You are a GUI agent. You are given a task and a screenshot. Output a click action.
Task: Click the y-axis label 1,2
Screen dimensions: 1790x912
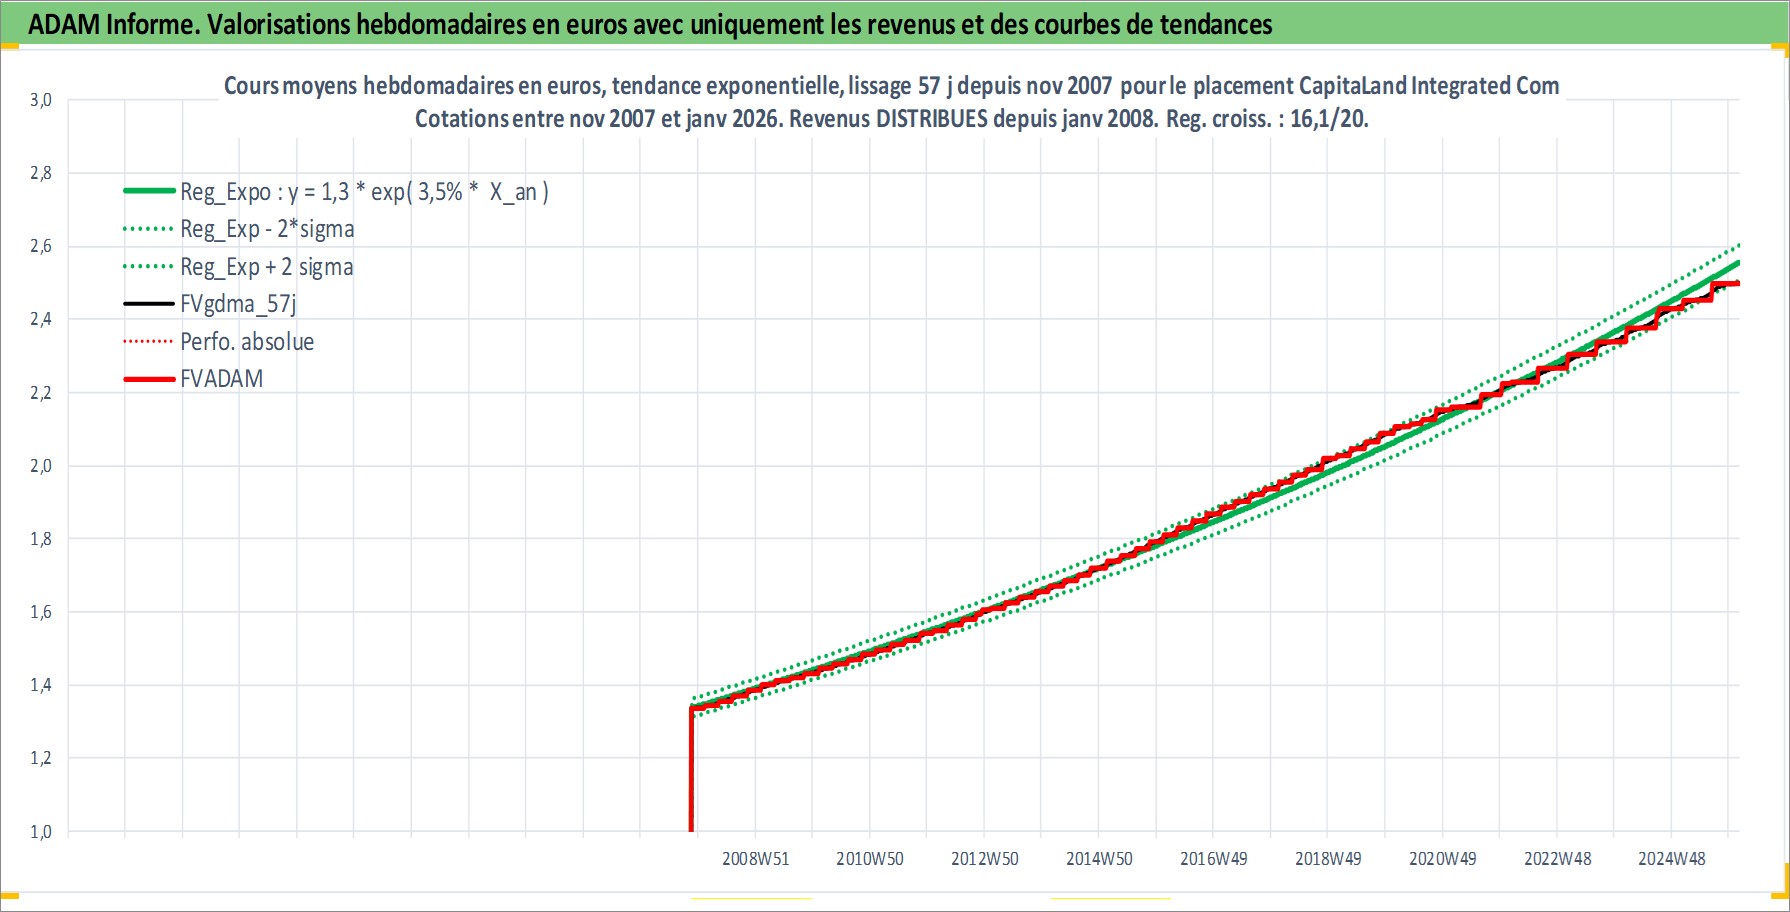(41, 758)
